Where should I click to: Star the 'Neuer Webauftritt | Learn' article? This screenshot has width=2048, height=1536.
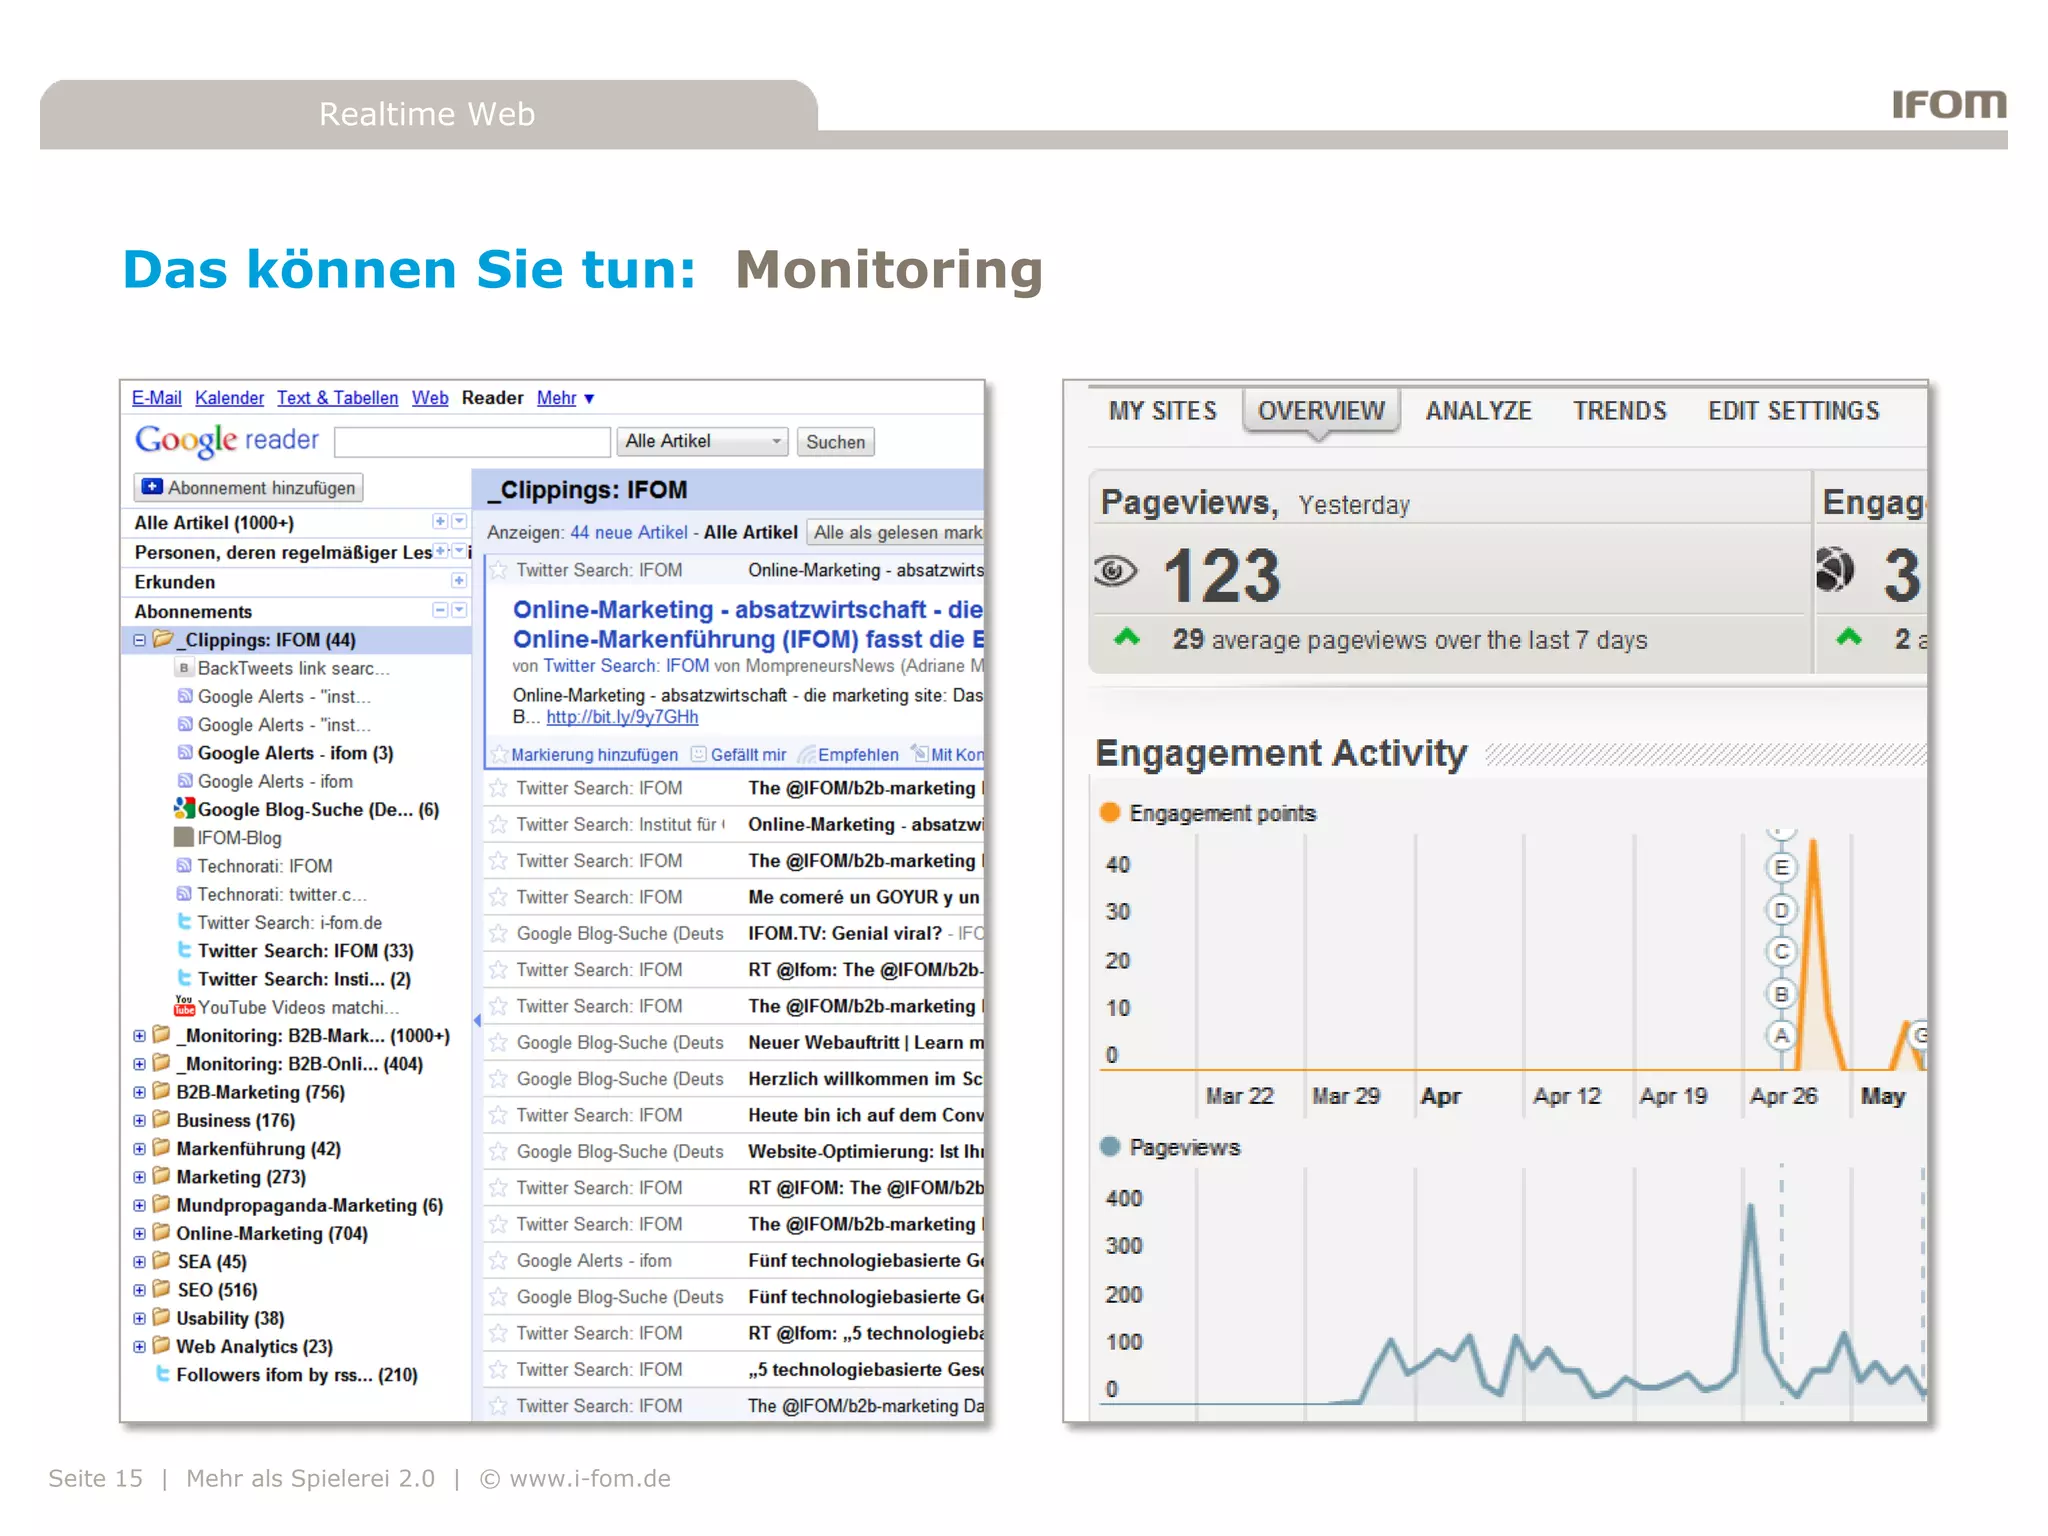(x=498, y=1043)
